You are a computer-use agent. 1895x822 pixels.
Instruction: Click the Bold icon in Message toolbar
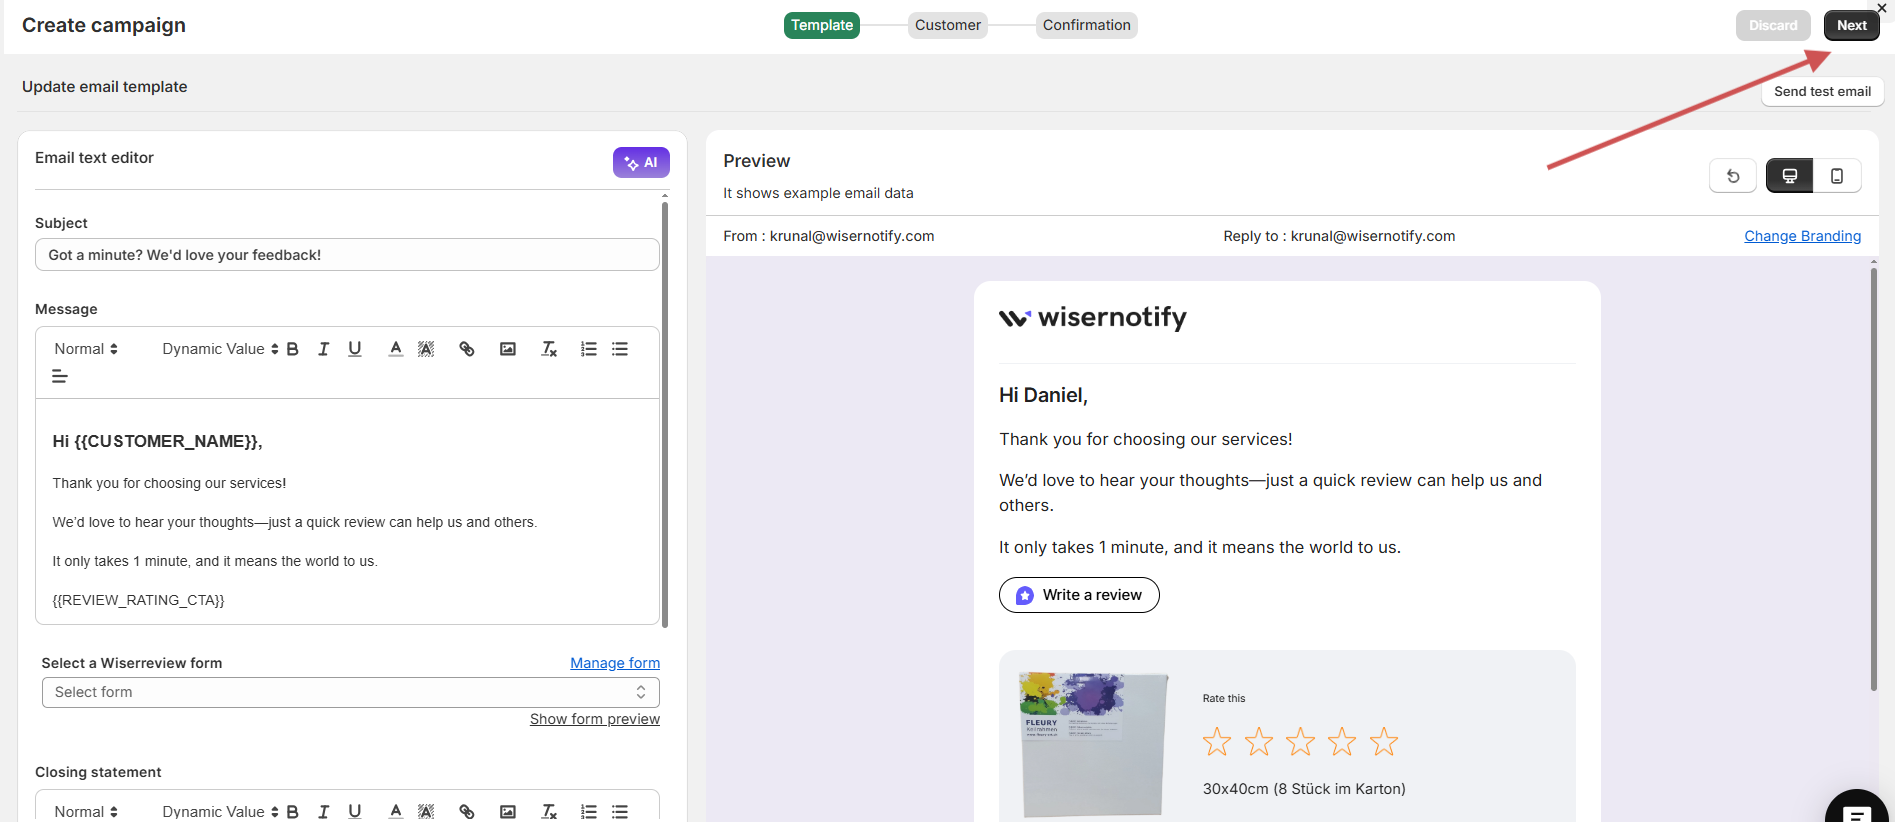coord(293,349)
